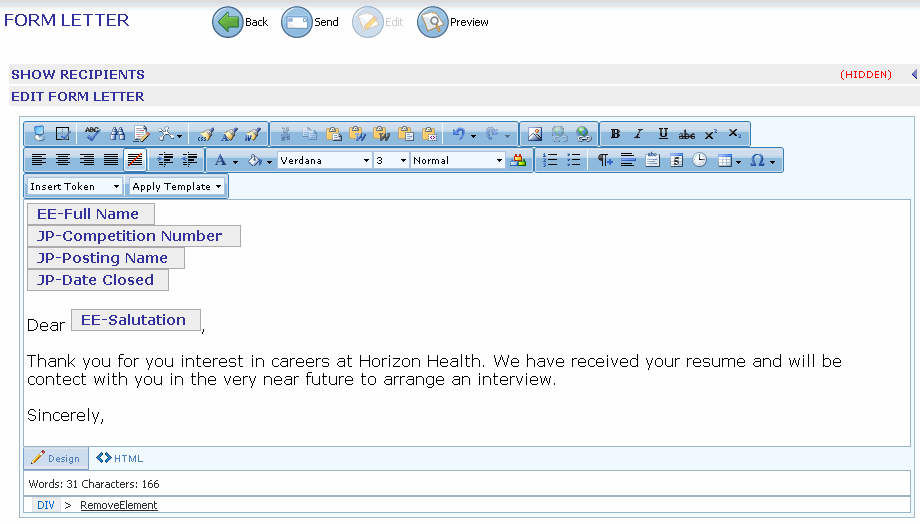Select the DIV element path
Image resolution: width=920 pixels, height=524 pixels.
click(x=46, y=505)
